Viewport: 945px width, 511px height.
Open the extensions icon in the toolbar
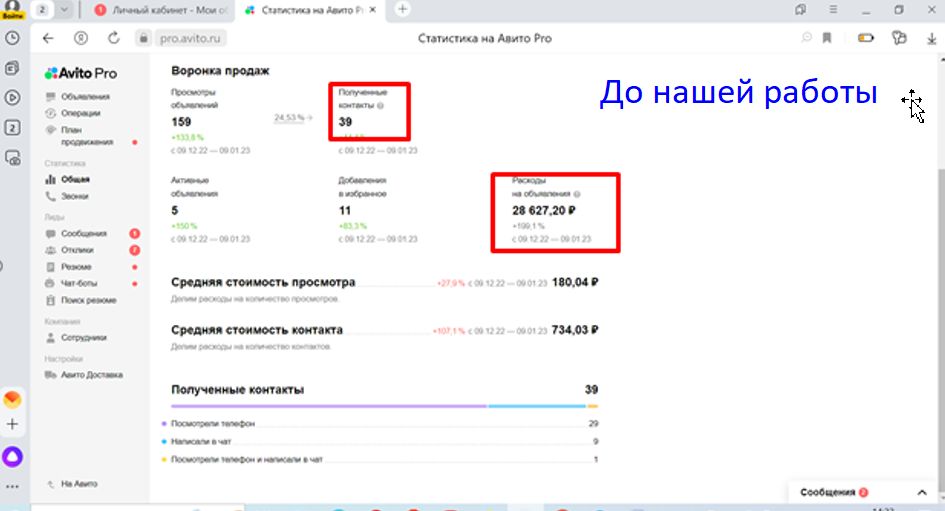click(899, 38)
